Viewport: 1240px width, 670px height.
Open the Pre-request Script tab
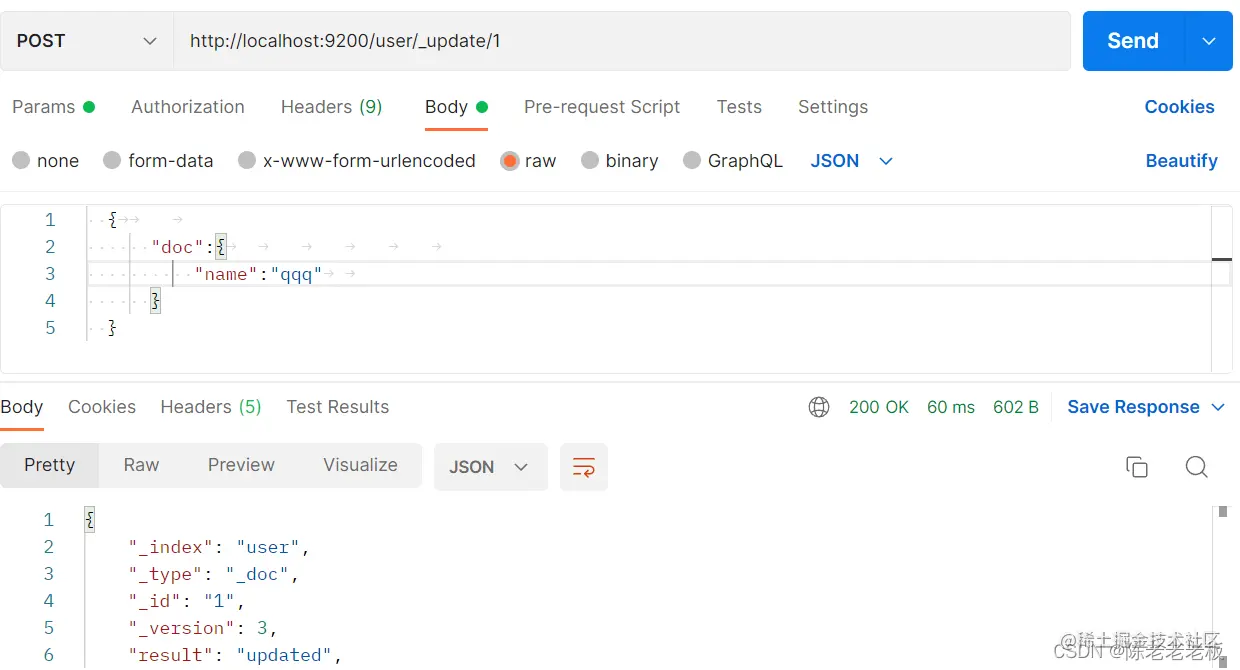coord(602,107)
